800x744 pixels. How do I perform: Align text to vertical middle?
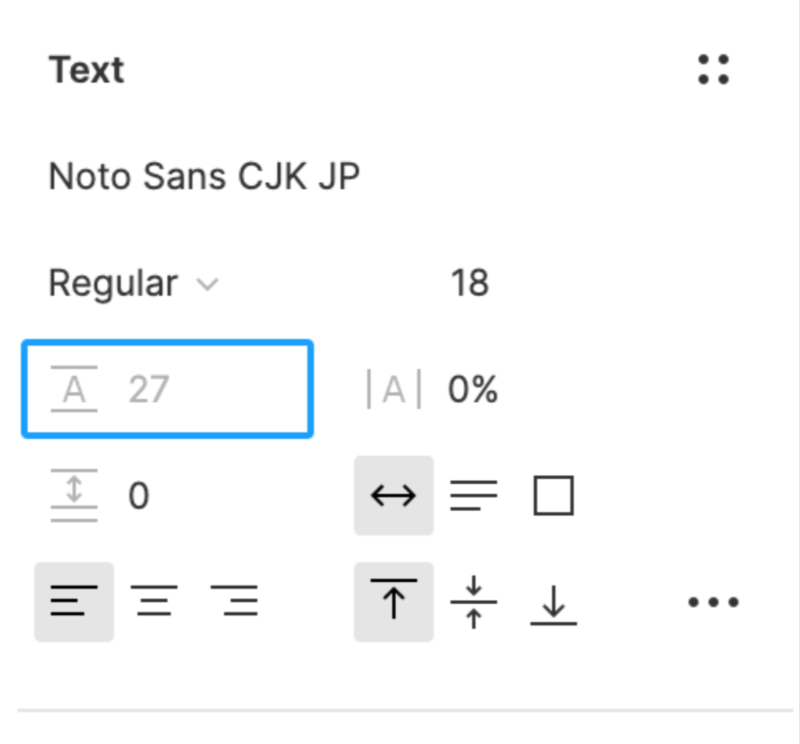coord(473,602)
